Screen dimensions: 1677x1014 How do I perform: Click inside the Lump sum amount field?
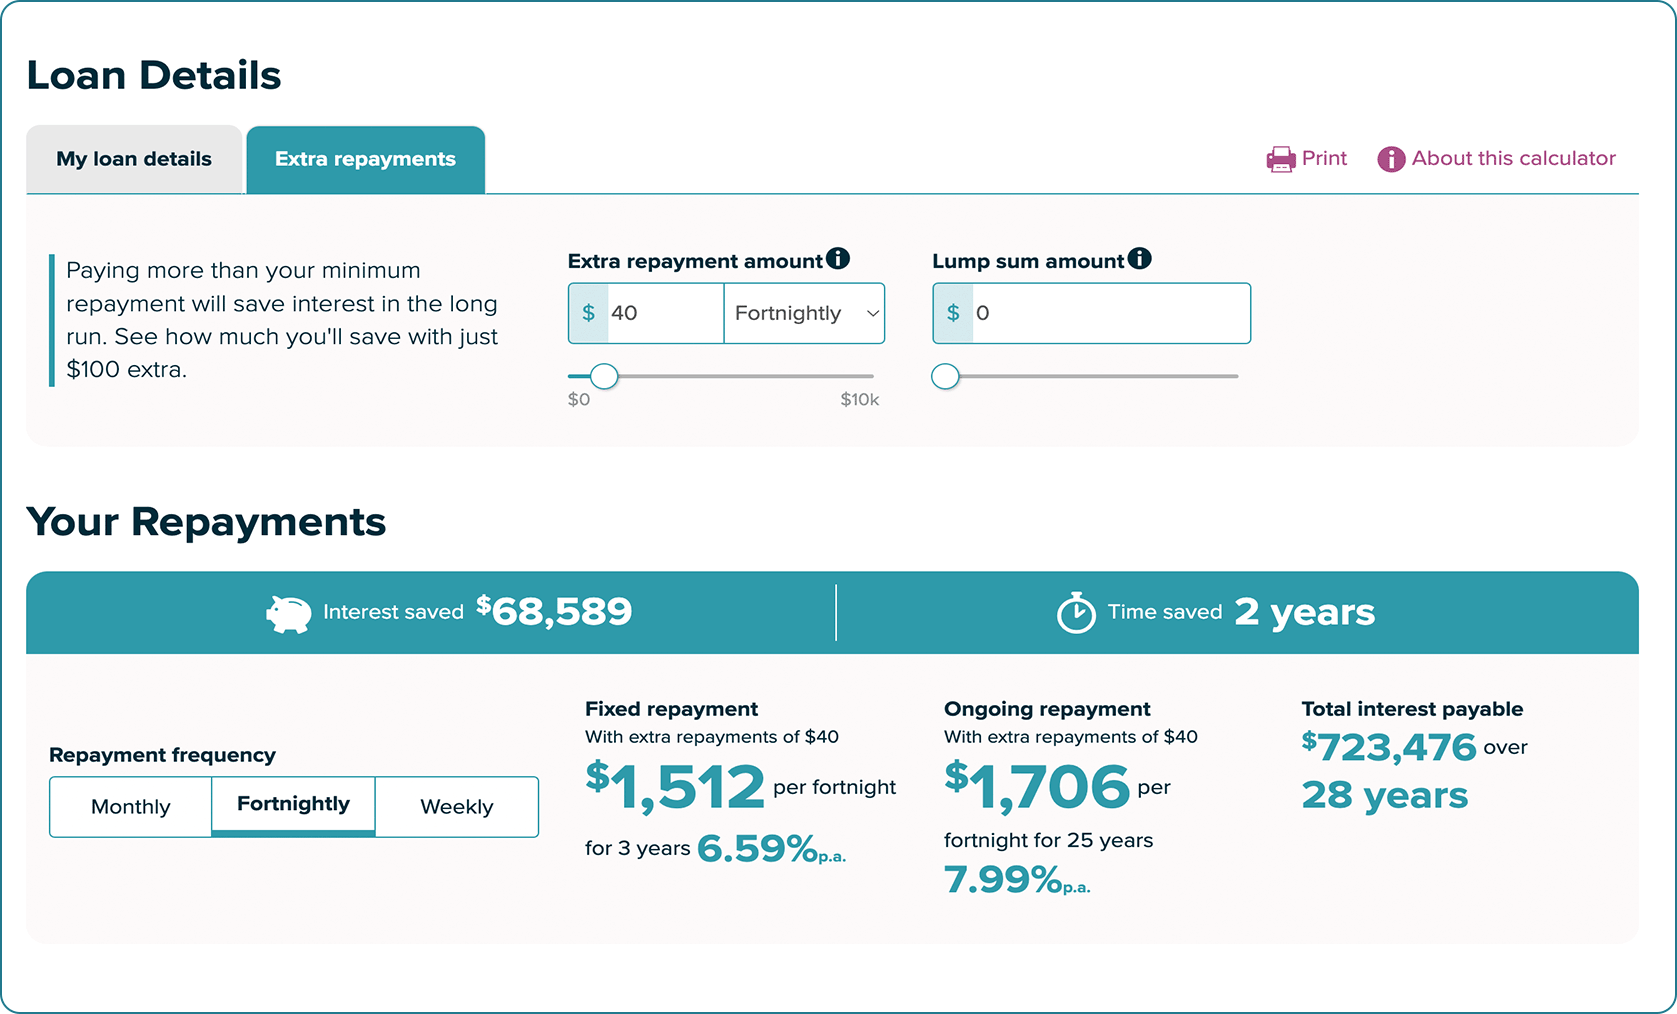[1090, 313]
